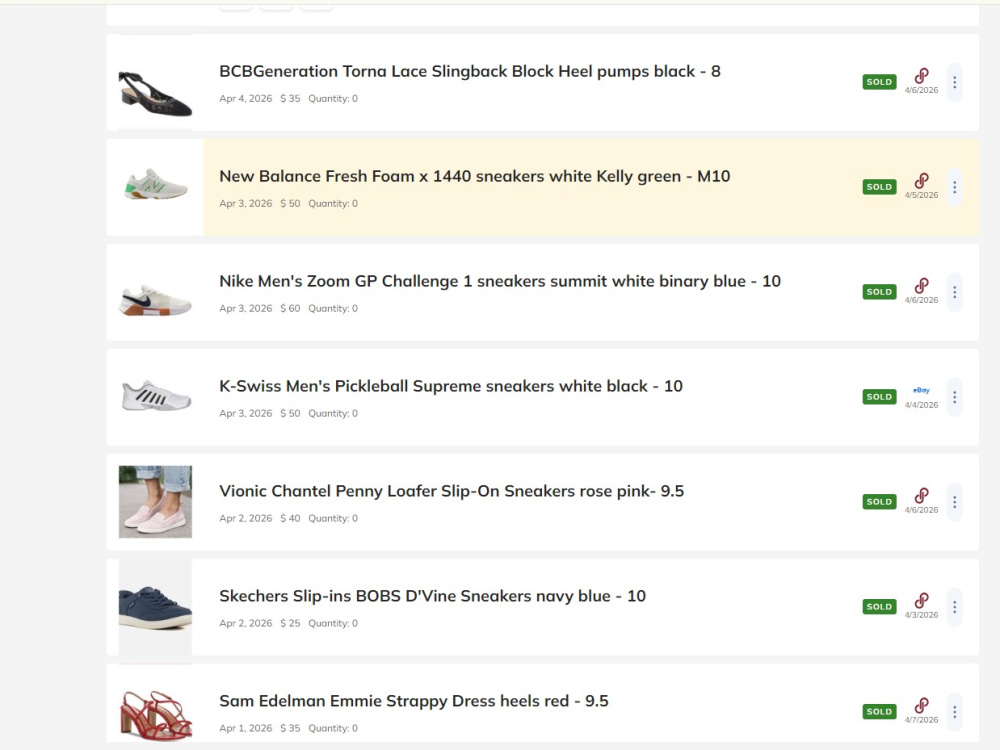Image resolution: width=1000 pixels, height=750 pixels.
Task: Click eBay icon on K-Swiss Pickleball row
Action: pos(921,390)
